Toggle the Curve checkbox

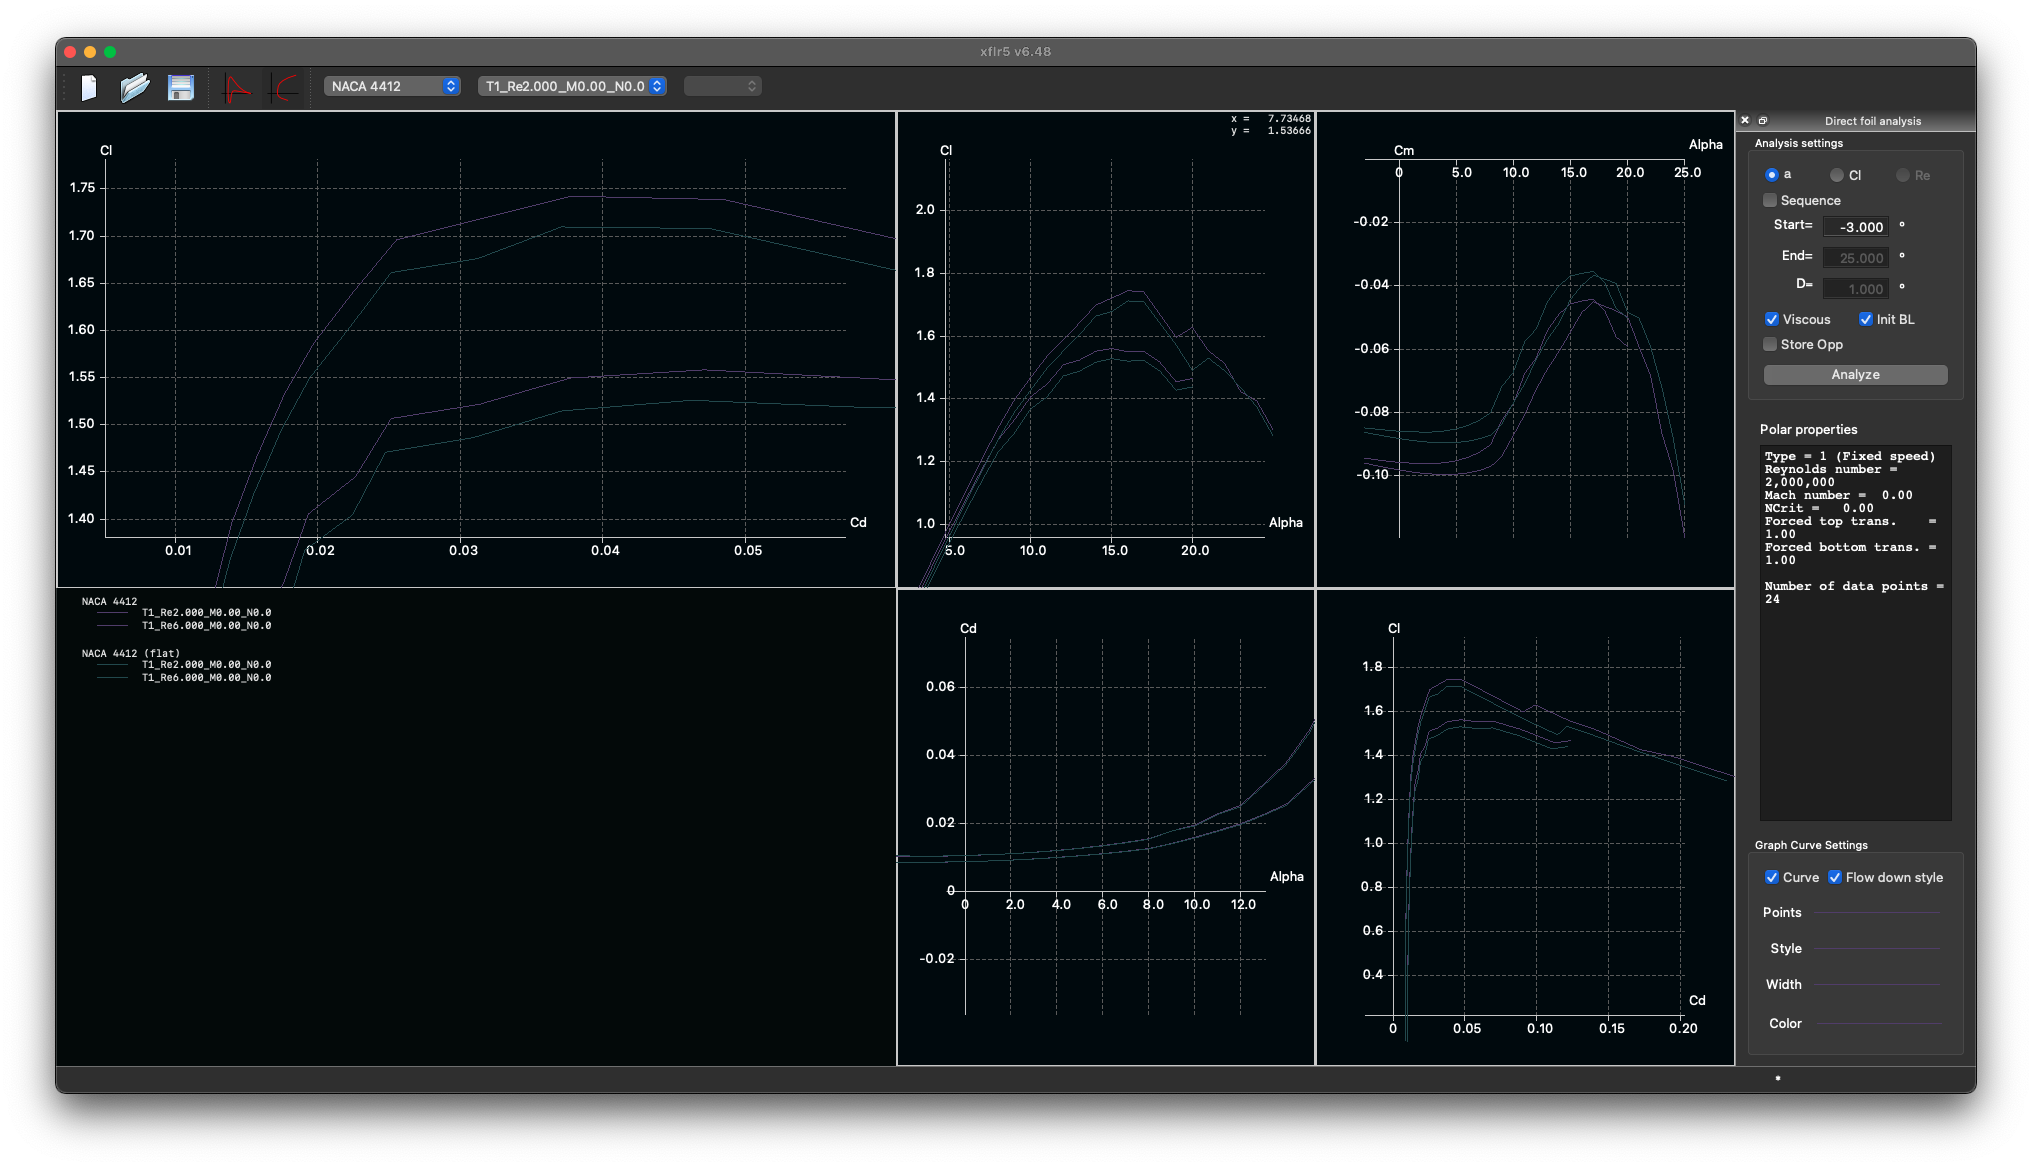click(1772, 877)
